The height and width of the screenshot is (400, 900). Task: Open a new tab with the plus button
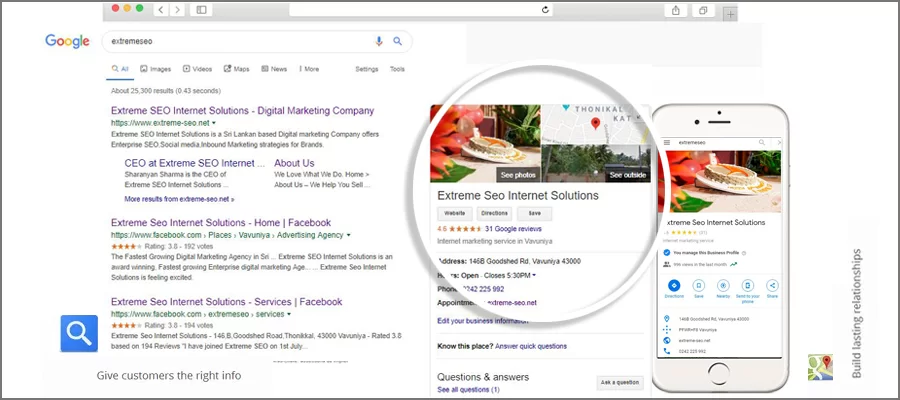coord(730,14)
